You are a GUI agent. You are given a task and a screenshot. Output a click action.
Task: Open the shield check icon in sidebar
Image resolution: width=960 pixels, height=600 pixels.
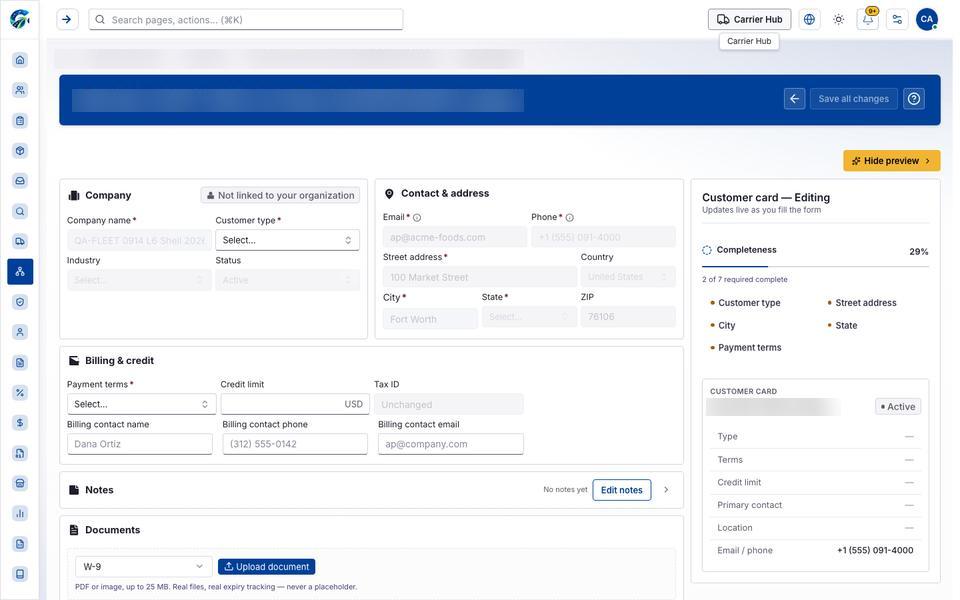pos(20,302)
